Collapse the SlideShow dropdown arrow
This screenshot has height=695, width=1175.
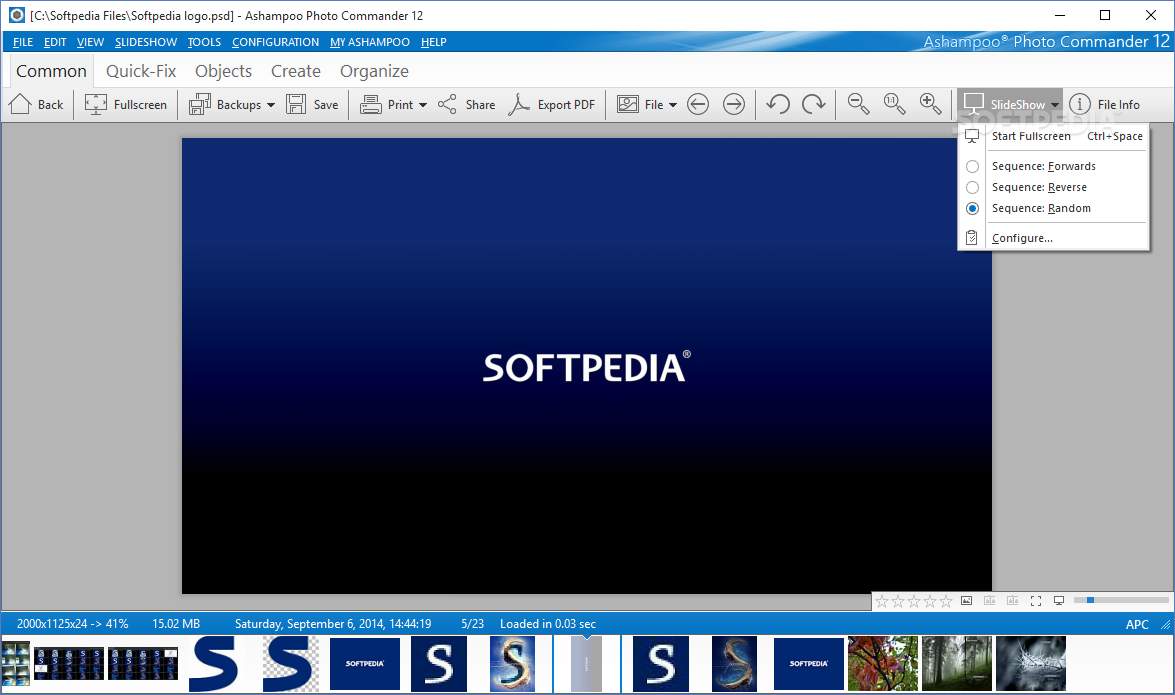point(1054,105)
